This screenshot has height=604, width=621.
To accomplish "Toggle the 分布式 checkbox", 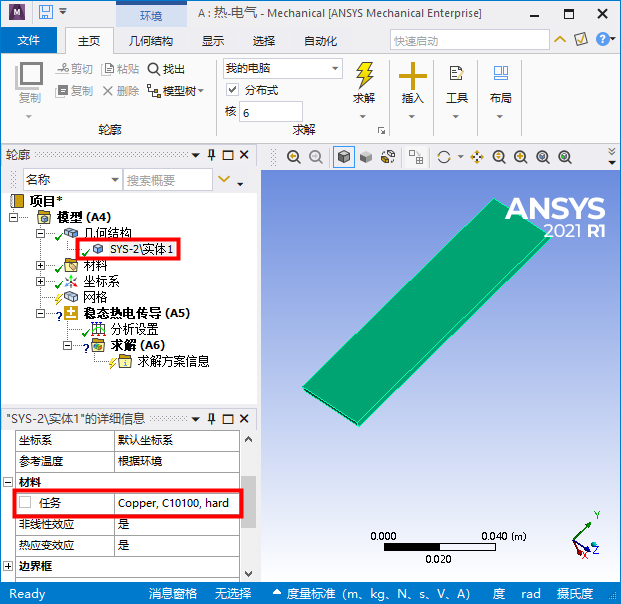I will [x=232, y=90].
